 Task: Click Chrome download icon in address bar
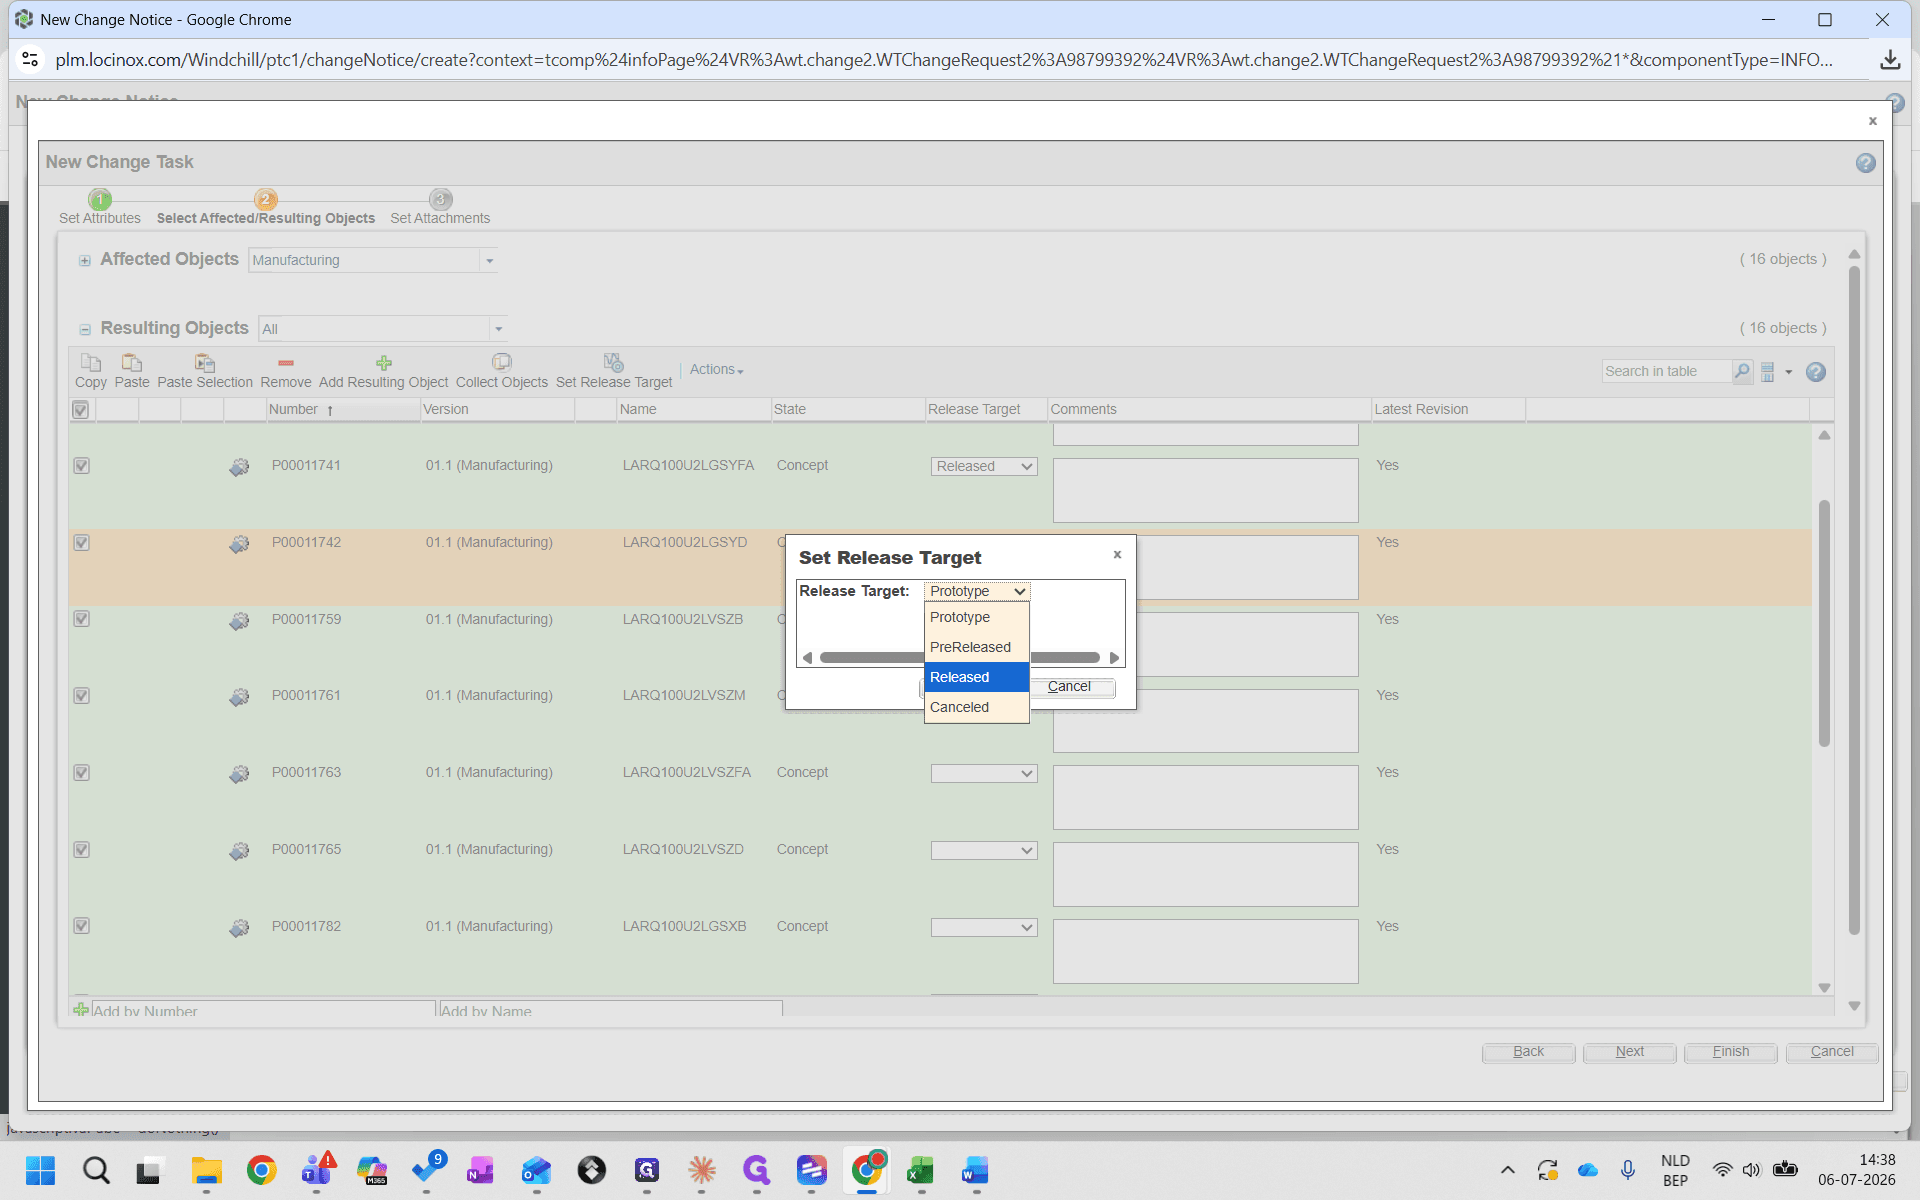point(1890,60)
